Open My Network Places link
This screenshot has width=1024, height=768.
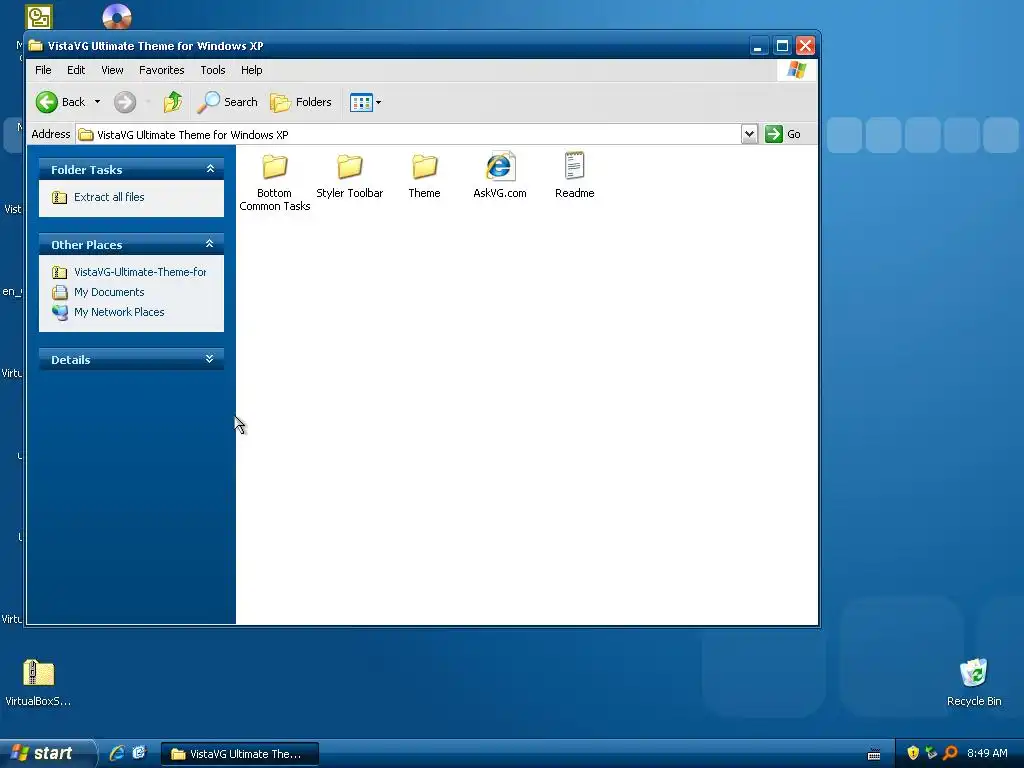[x=119, y=312]
